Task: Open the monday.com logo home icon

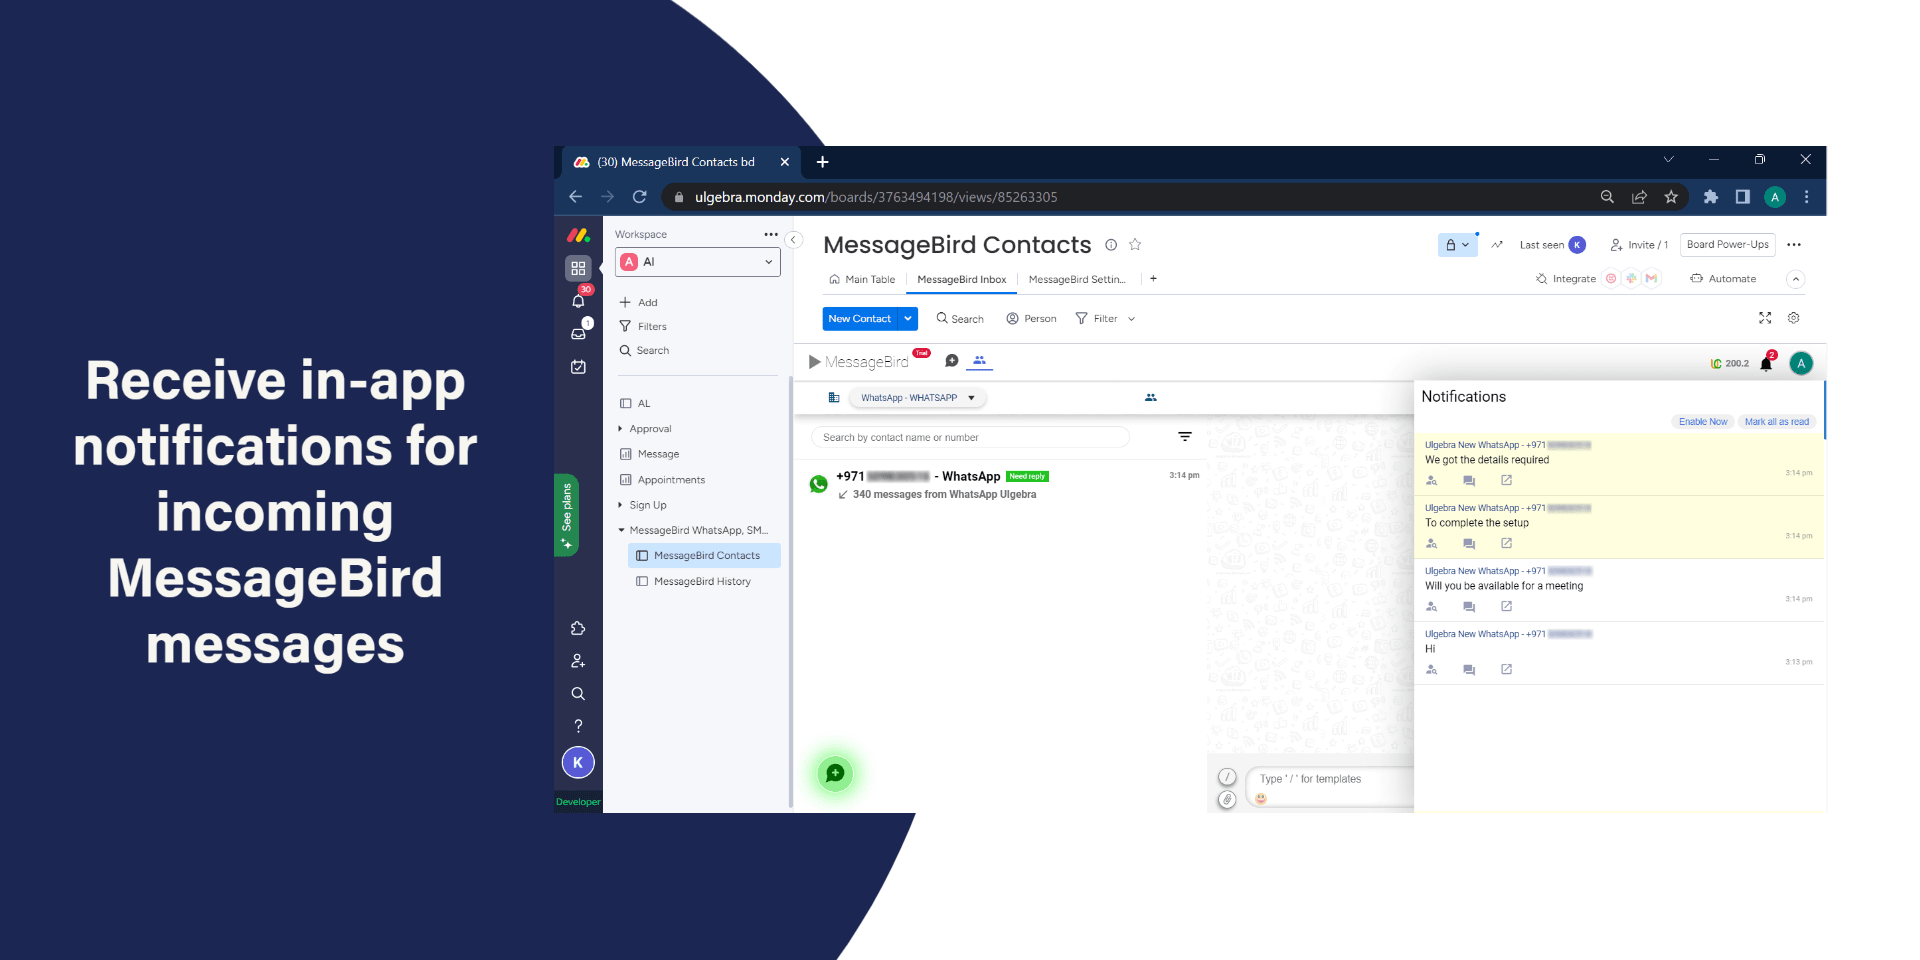Action: [578, 235]
